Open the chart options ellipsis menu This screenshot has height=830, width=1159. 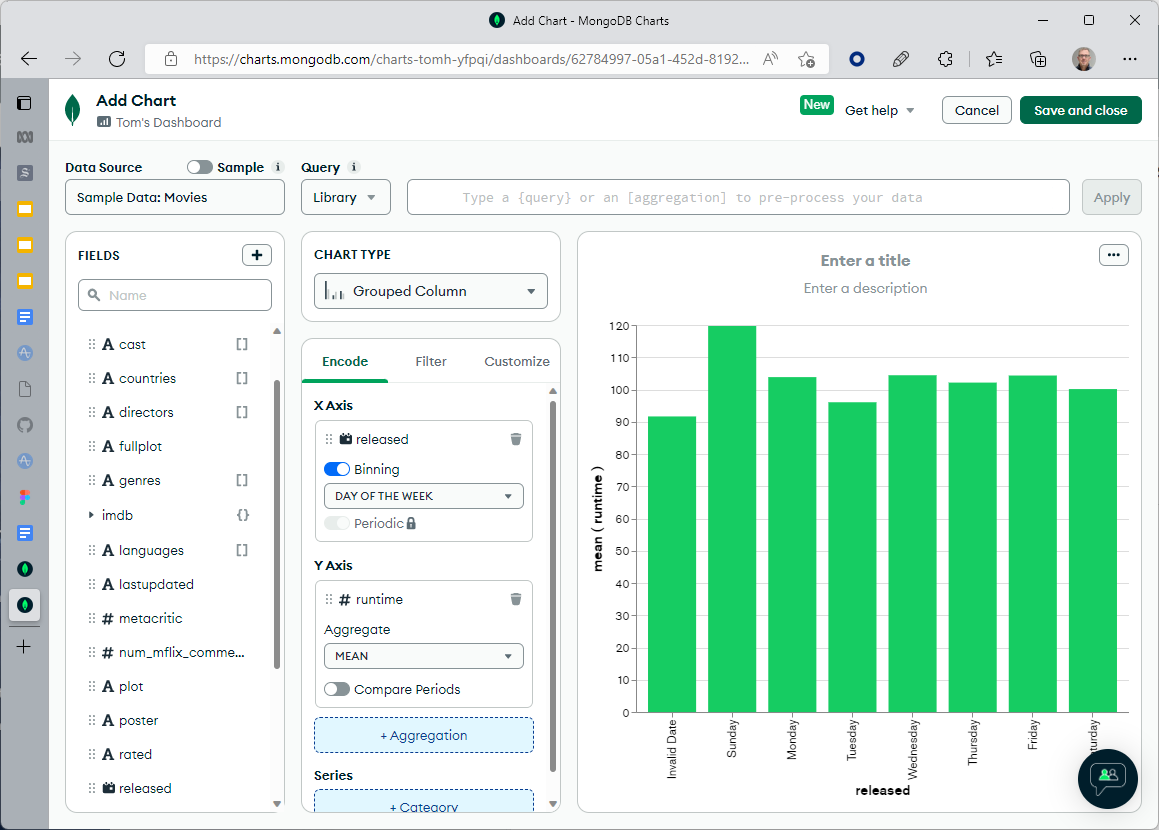pyautogui.click(x=1114, y=255)
